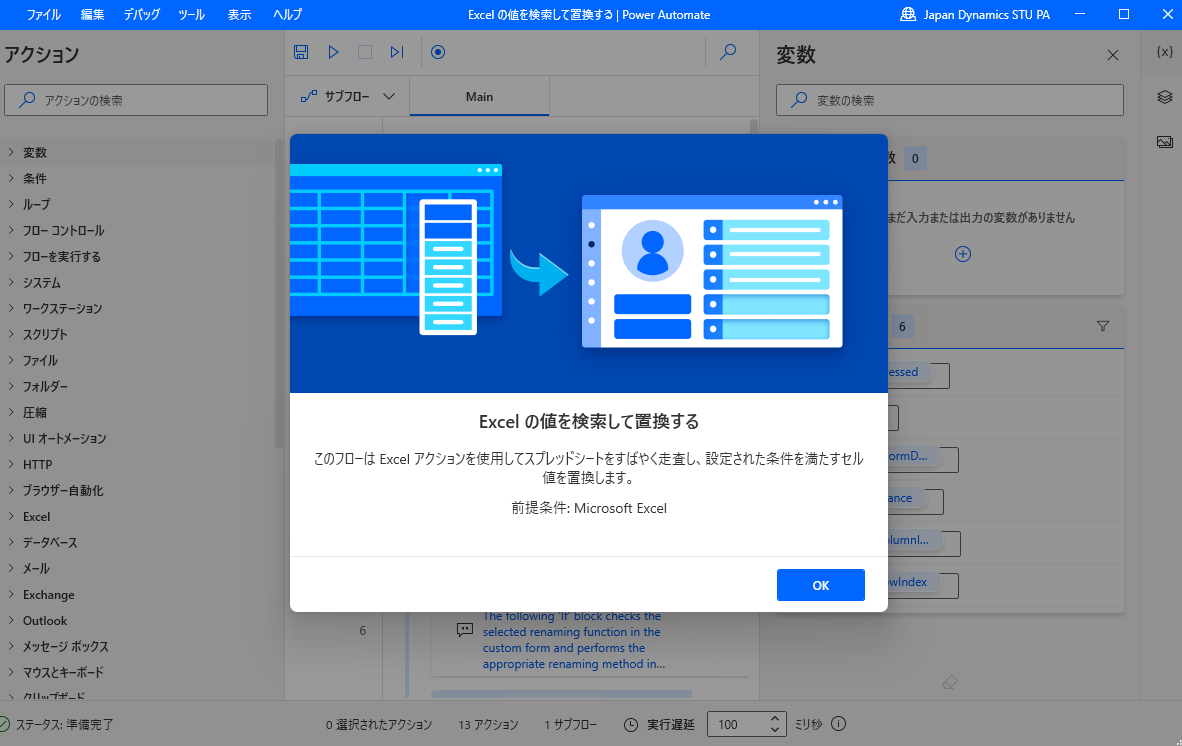Open the ツール menu
The image size is (1182, 746).
[x=191, y=14]
